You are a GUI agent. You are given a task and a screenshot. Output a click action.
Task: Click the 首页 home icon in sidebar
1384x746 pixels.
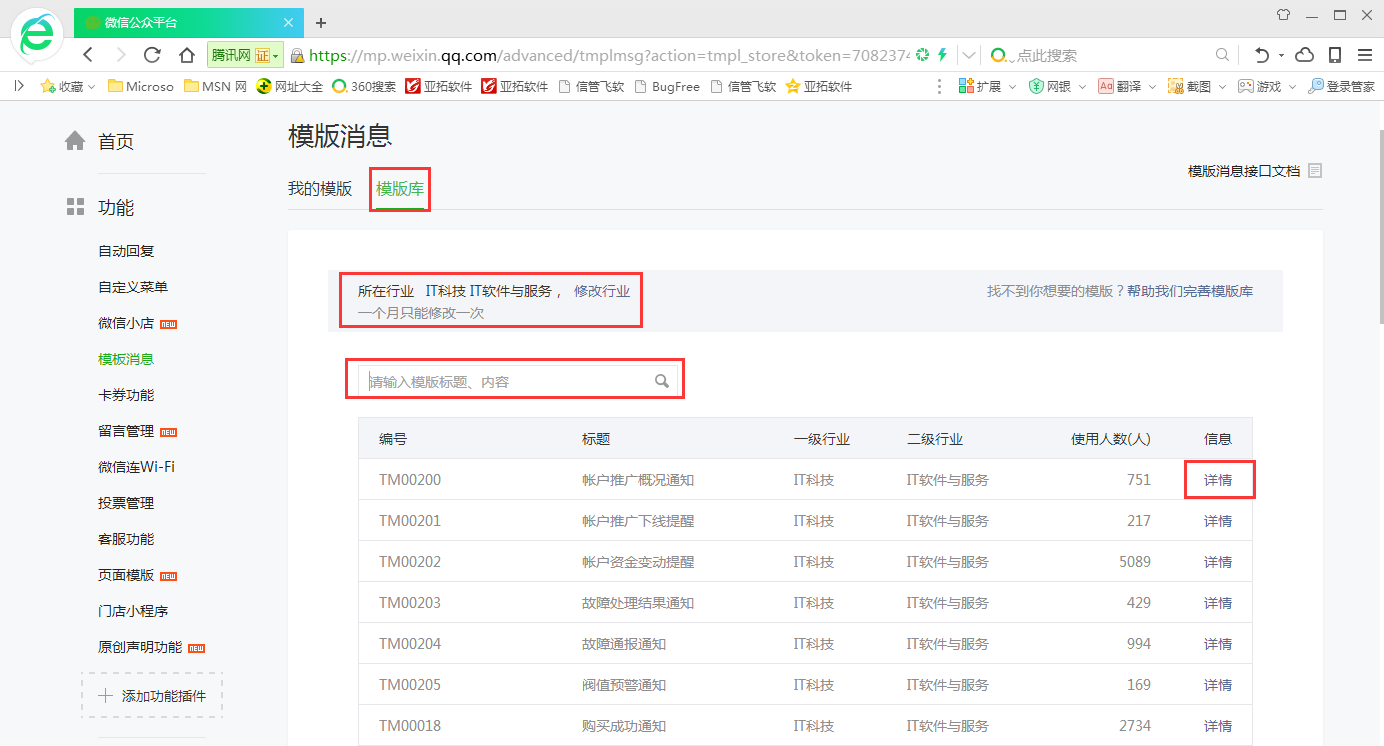pos(75,141)
